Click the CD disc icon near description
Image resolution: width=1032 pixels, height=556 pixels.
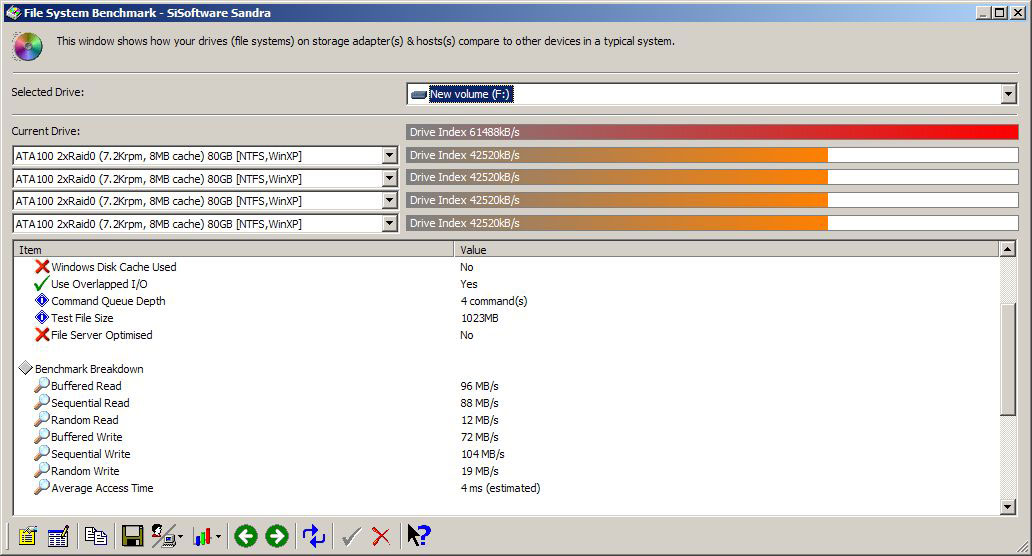pyautogui.click(x=28, y=47)
